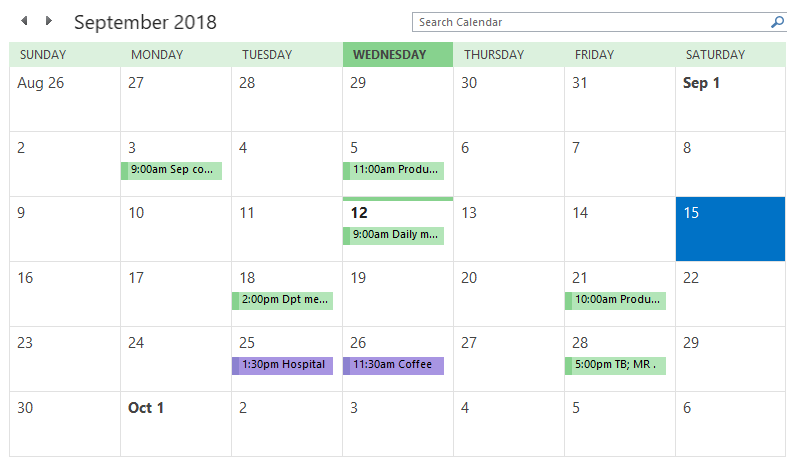Click the September 2018 month title
Viewport: 787px width, 459px height.
click(x=145, y=22)
